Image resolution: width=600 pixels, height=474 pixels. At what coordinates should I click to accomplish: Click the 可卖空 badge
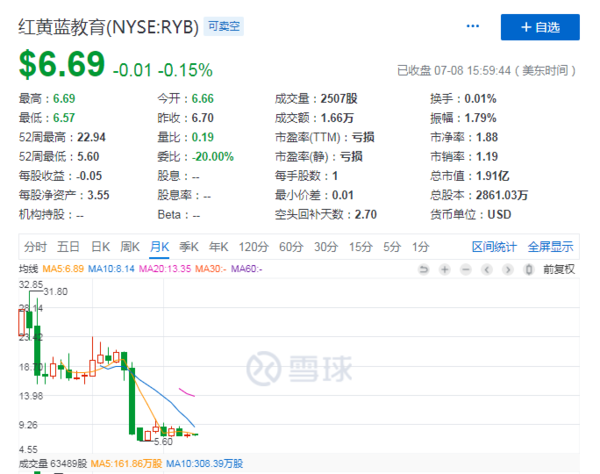click(x=224, y=26)
